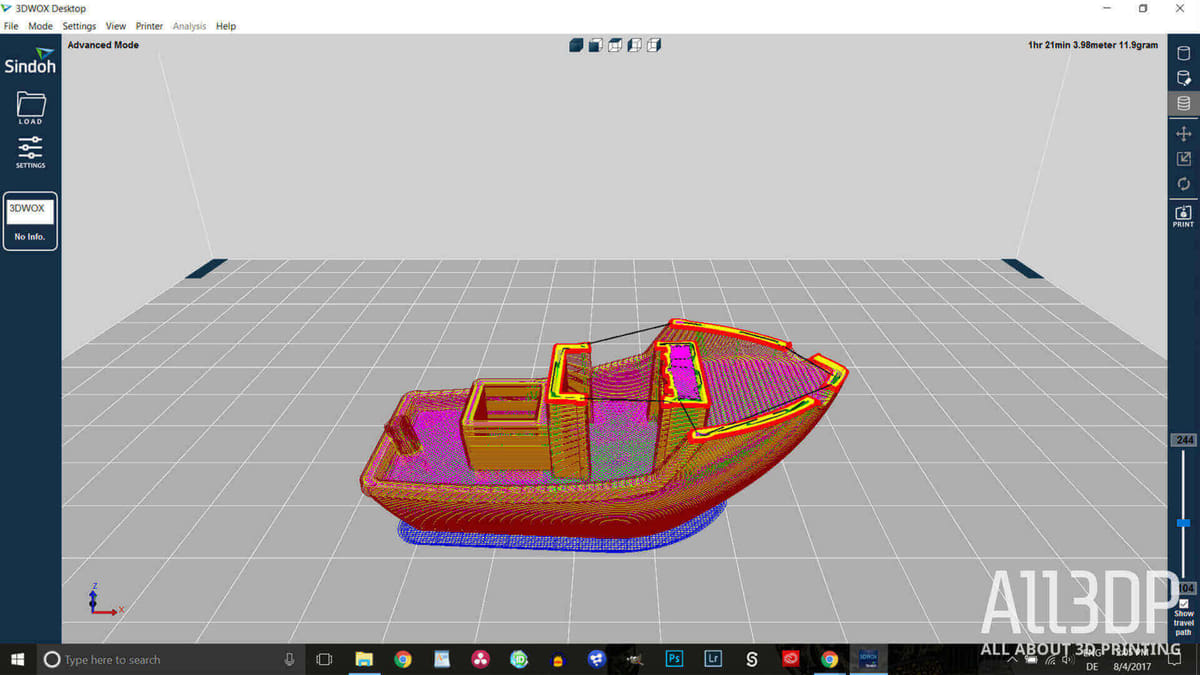Switch to the first solid cube view

click(576, 45)
